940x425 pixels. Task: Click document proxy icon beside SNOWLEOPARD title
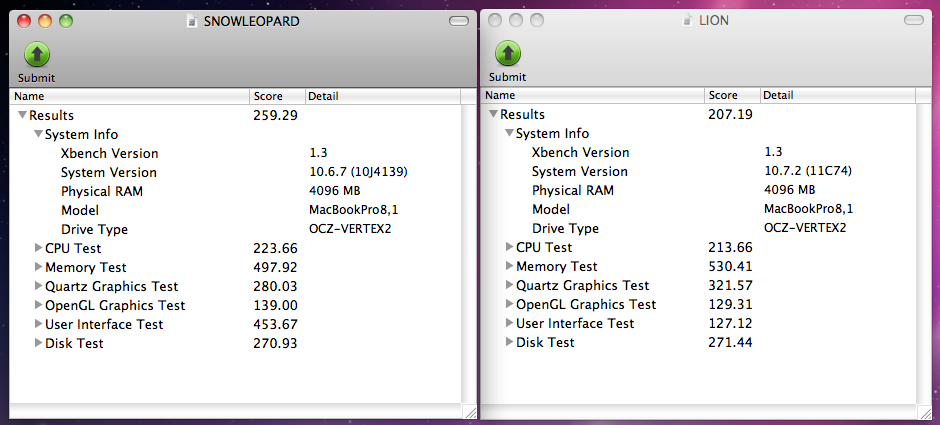(192, 22)
